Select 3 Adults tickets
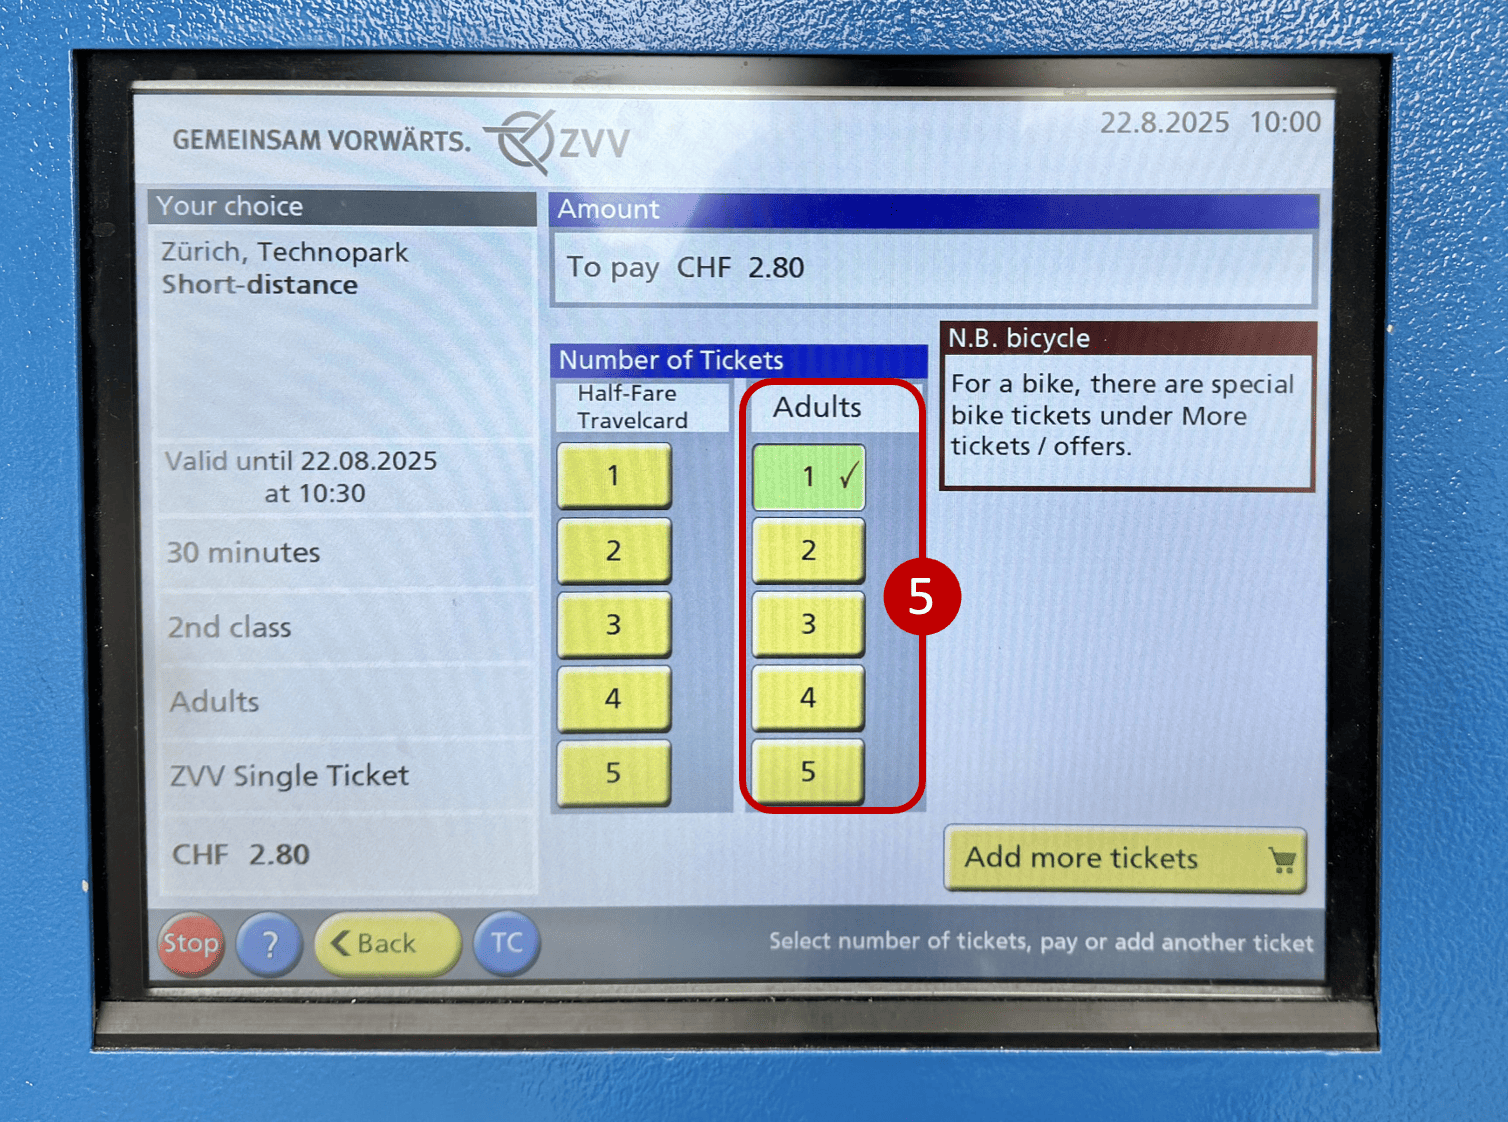 coord(808,624)
